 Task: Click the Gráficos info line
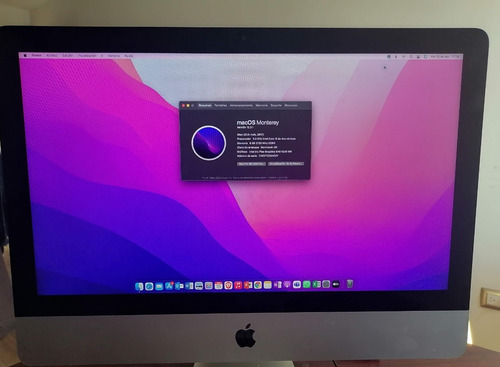click(x=264, y=151)
